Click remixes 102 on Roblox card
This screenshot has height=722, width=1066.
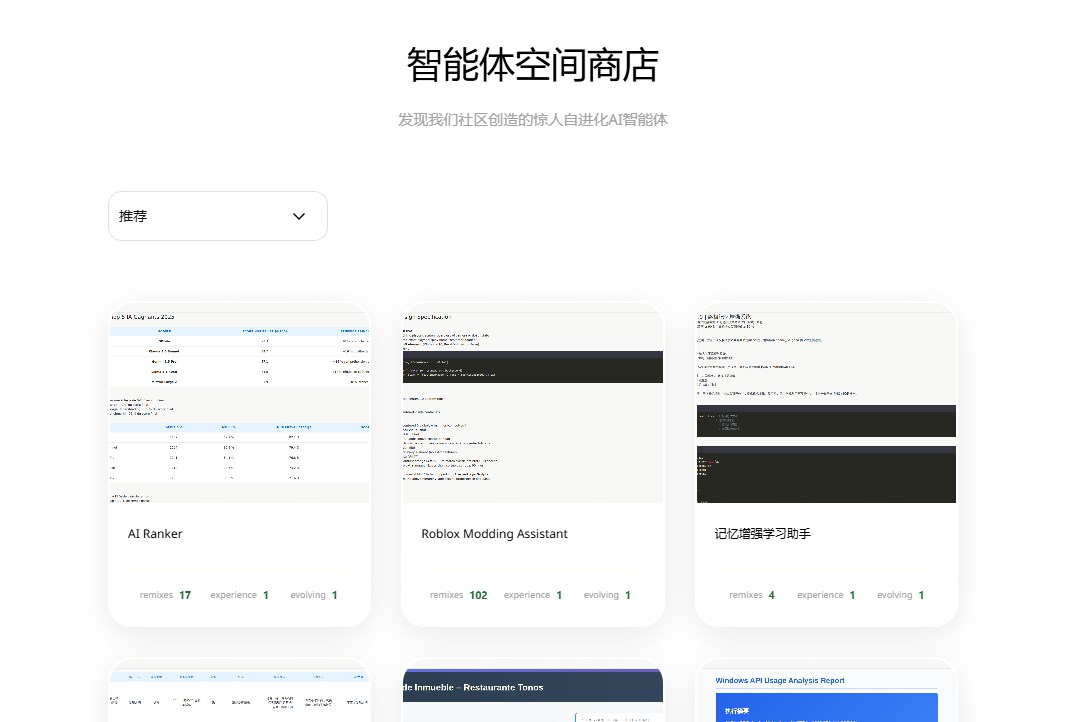[x=458, y=595]
